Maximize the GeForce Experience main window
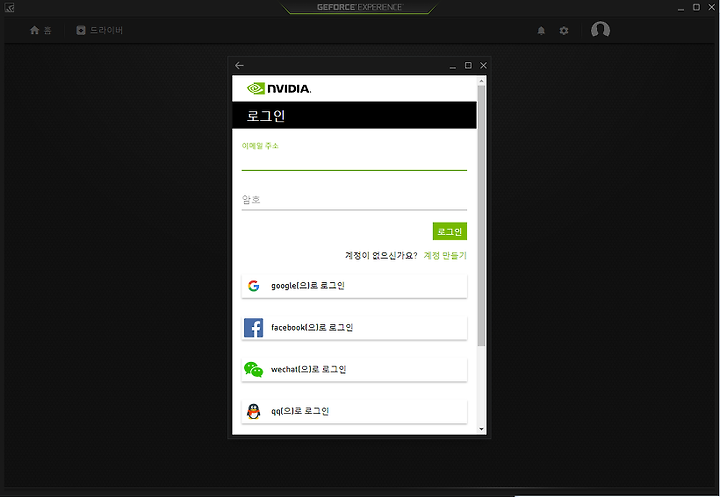 pyautogui.click(x=697, y=7)
